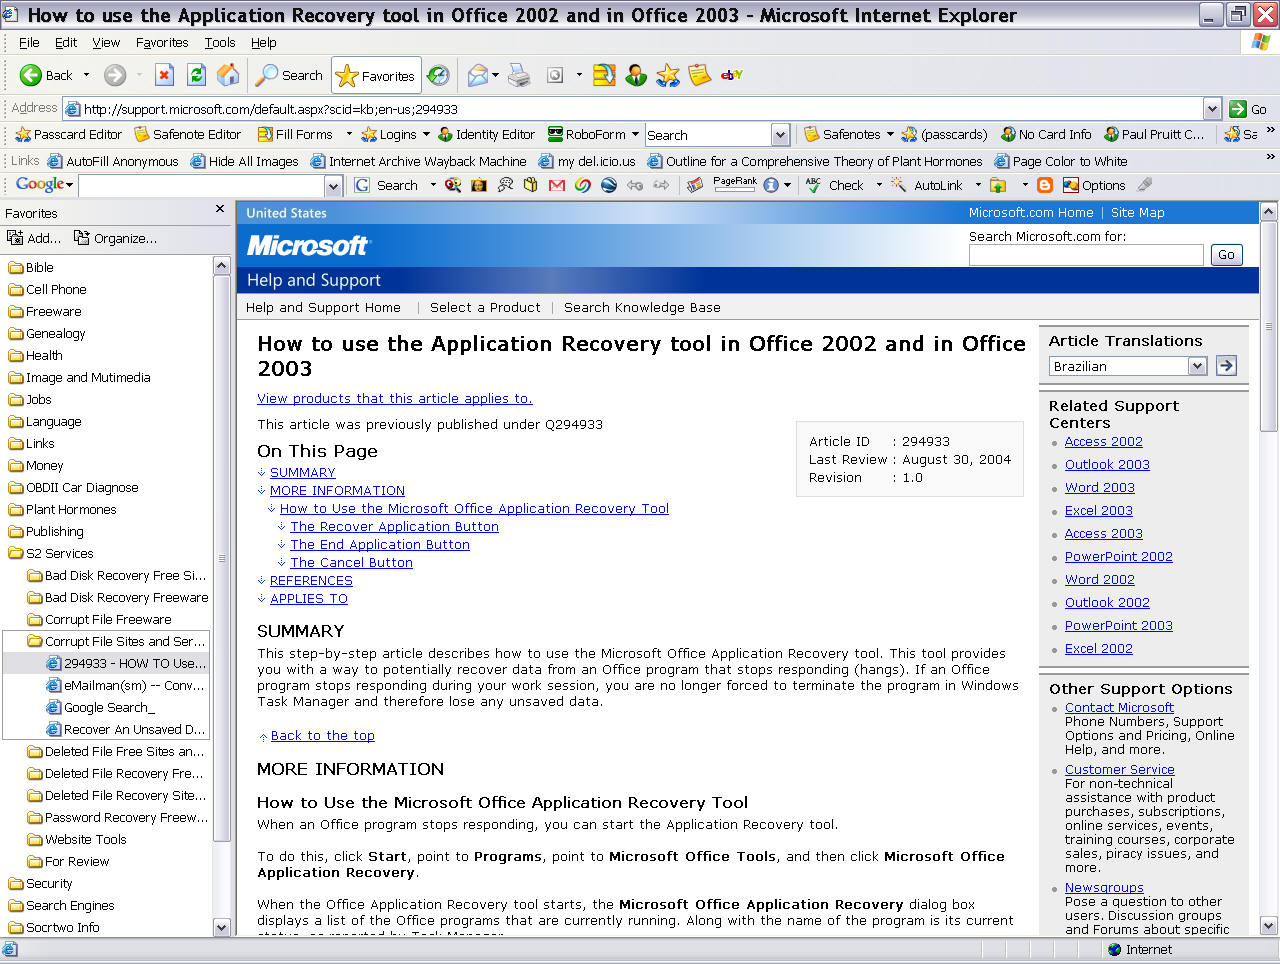Image resolution: width=1280 pixels, height=964 pixels.
Task: Open the Site Map link
Action: point(1137,212)
